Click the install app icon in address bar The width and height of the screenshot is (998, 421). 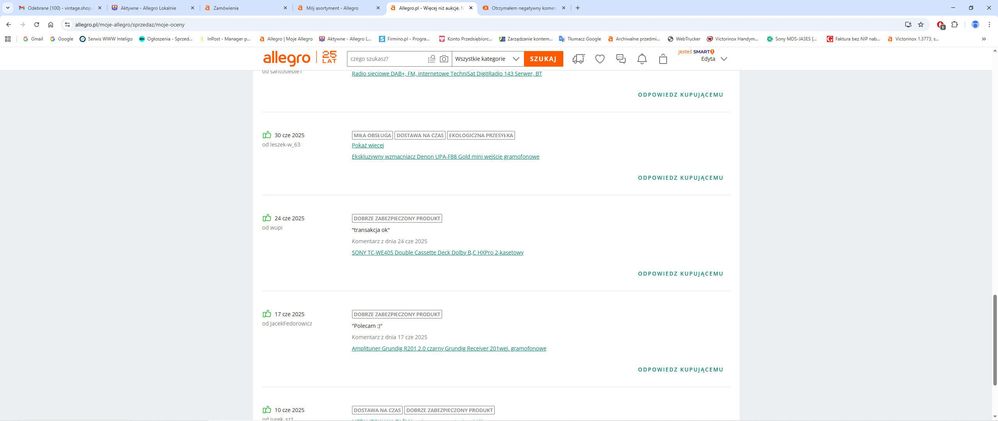coord(908,24)
